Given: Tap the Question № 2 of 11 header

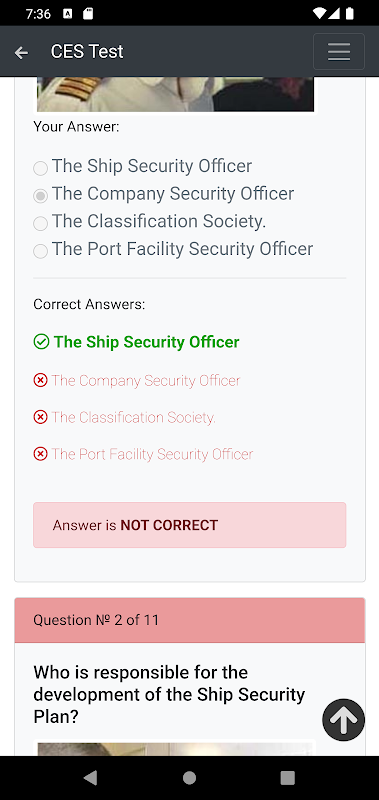Looking at the screenshot, I should click(190, 620).
